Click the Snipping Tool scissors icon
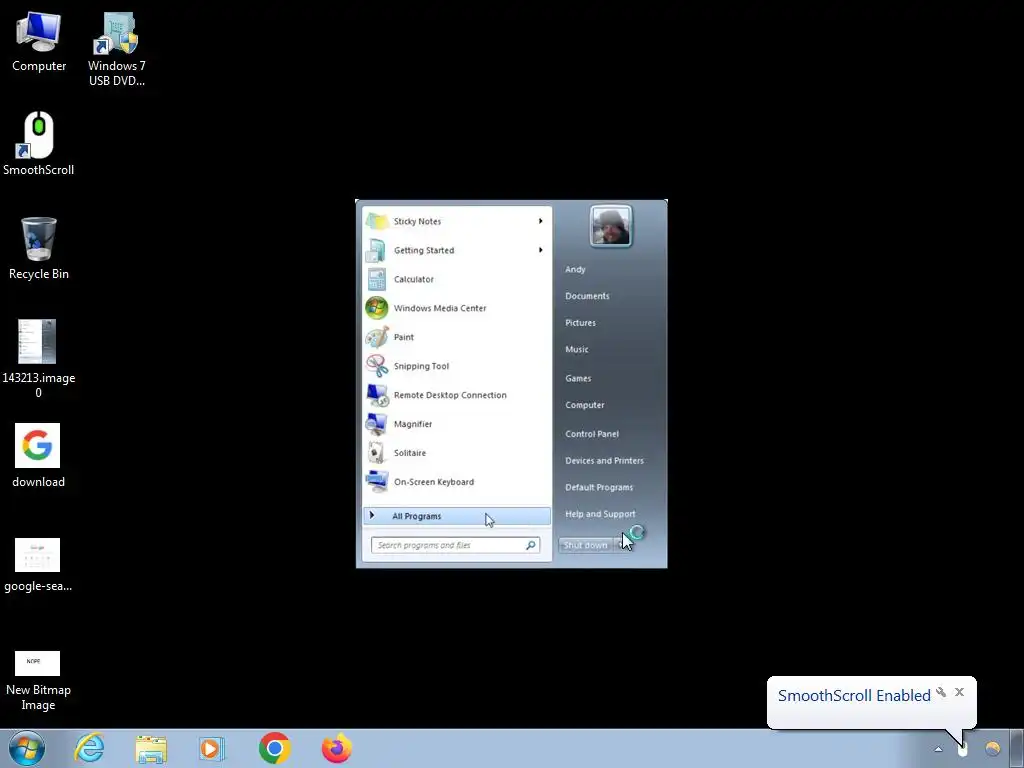The height and width of the screenshot is (768, 1024). click(x=377, y=366)
